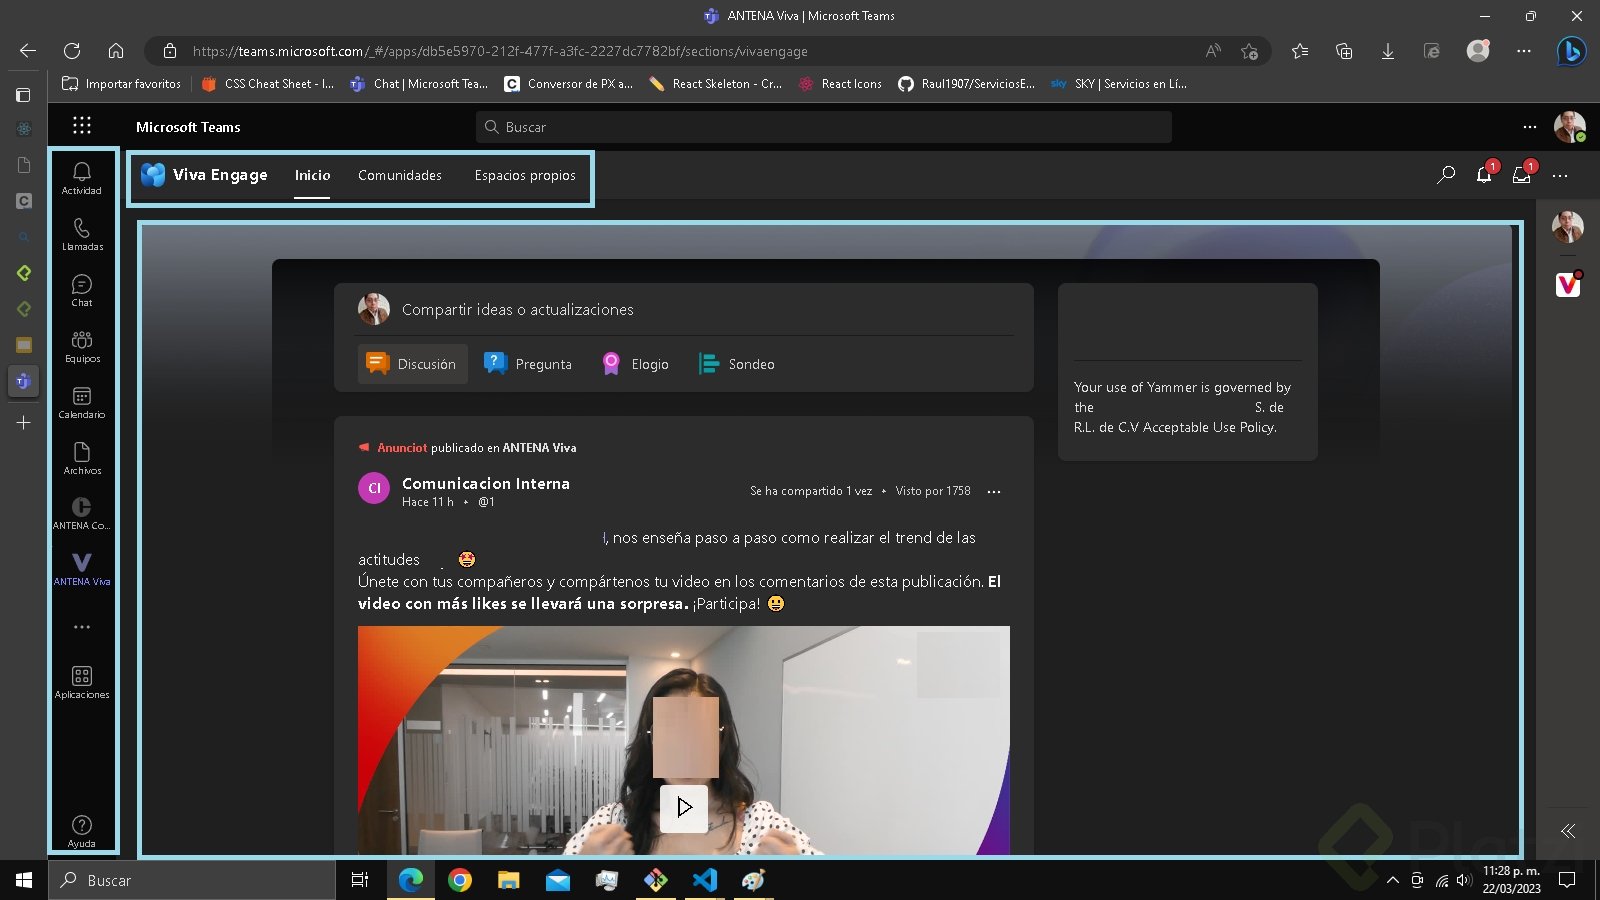
Task: Open the Viva Engage notifications bell
Action: coord(1484,175)
